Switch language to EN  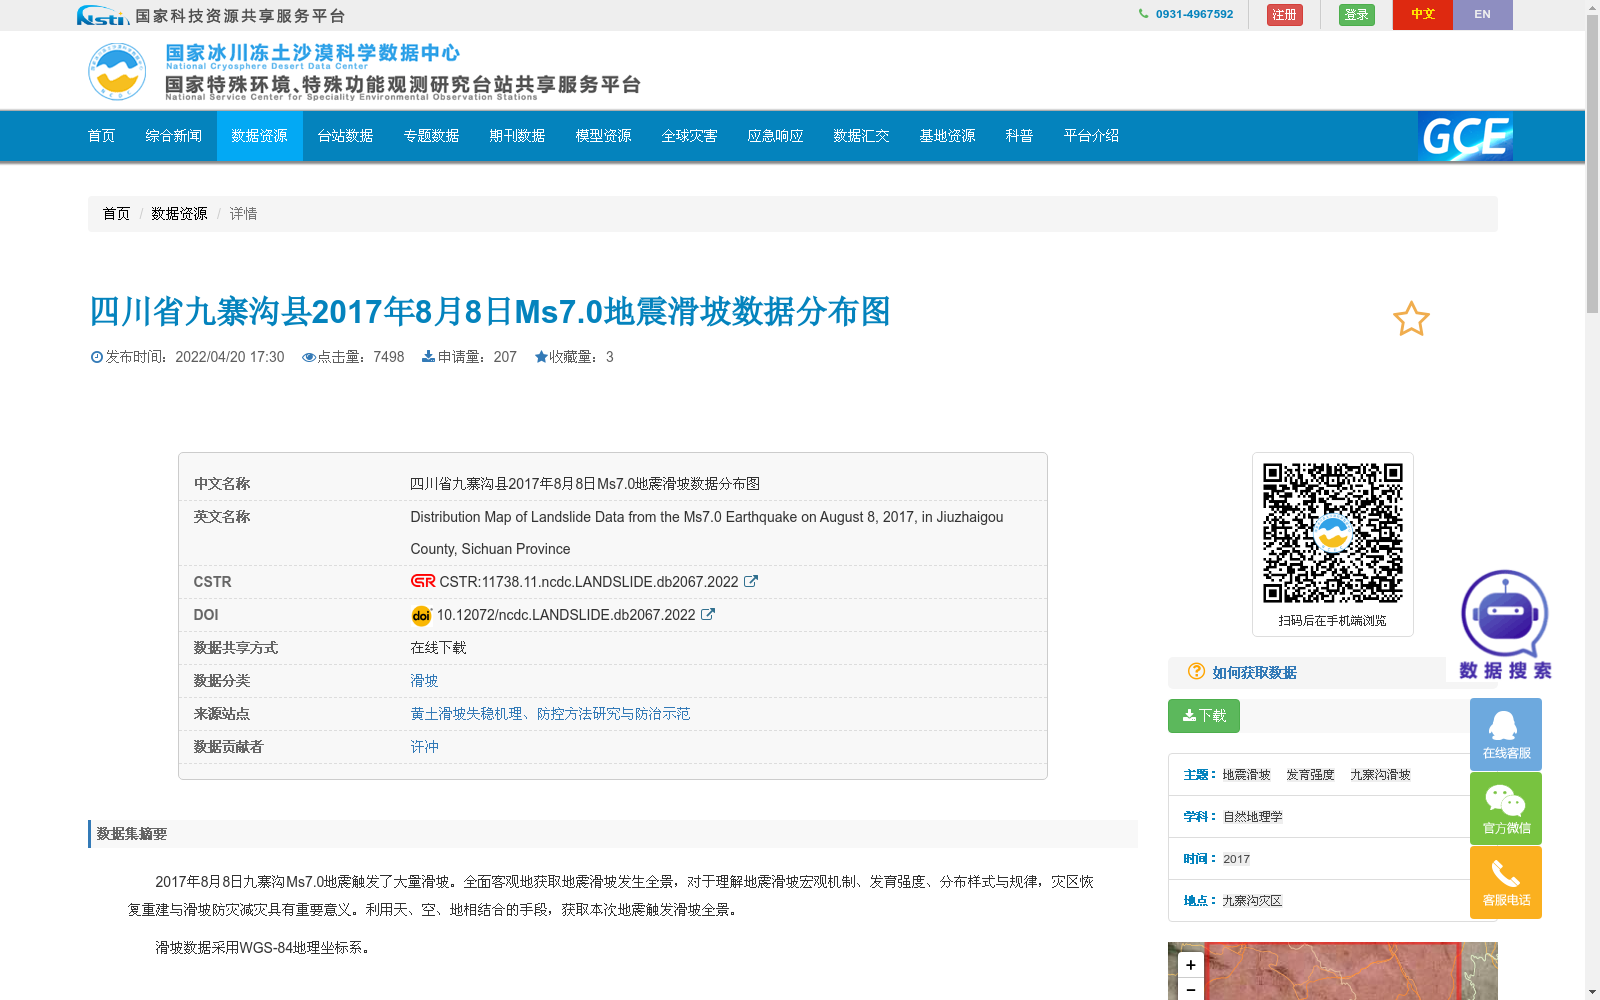[x=1483, y=15]
